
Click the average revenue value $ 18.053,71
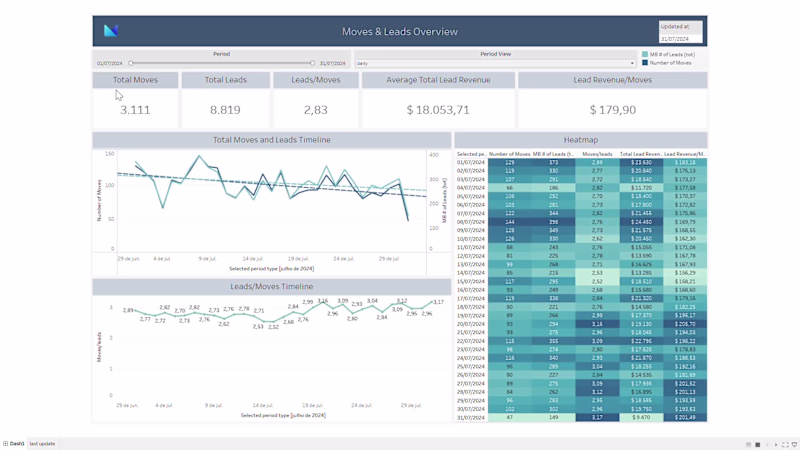(438, 110)
